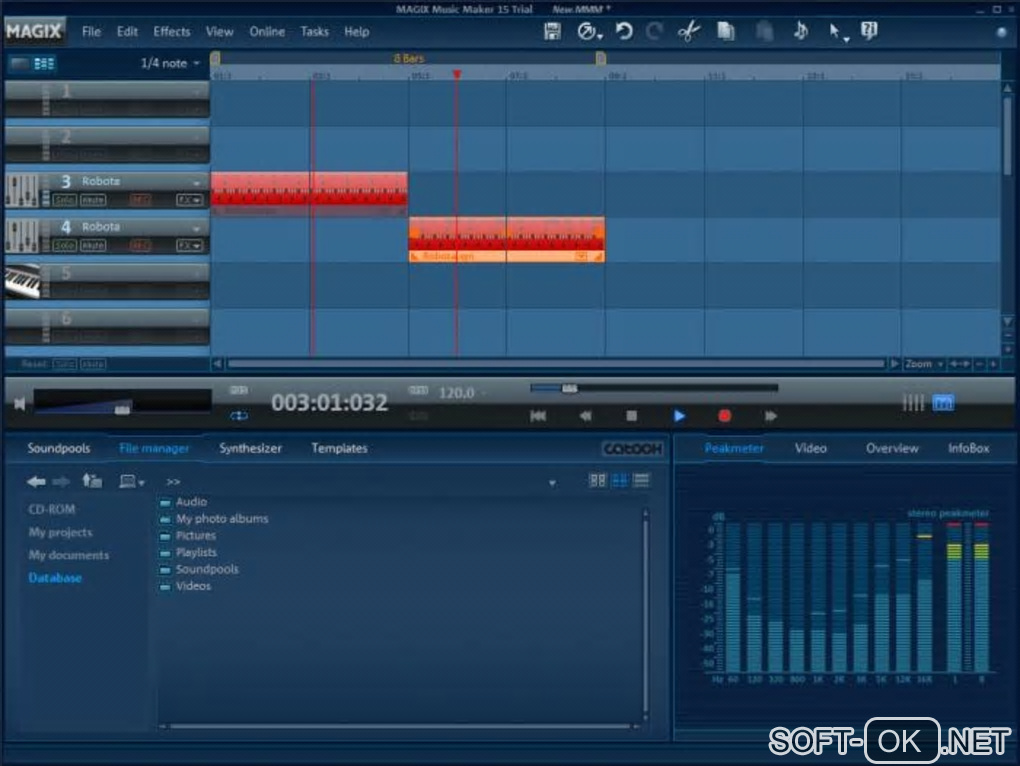Open the Effects menu
This screenshot has height=766, width=1020.
coord(172,31)
